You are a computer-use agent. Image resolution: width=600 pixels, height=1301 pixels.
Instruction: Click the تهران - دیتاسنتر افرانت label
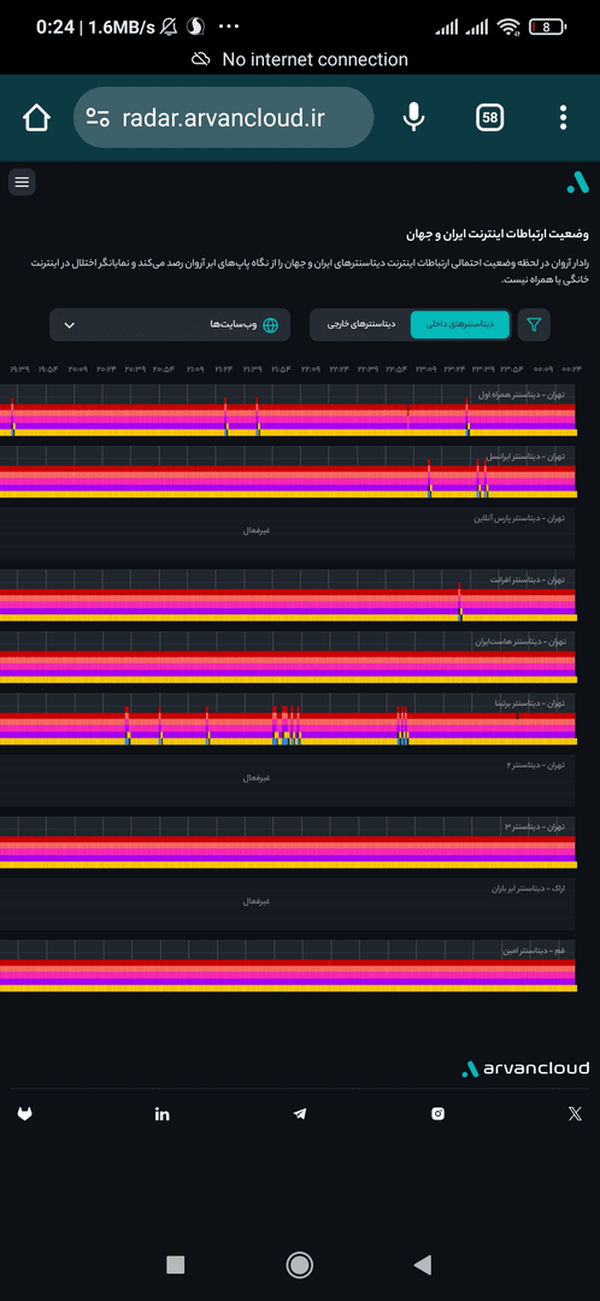tap(527, 579)
